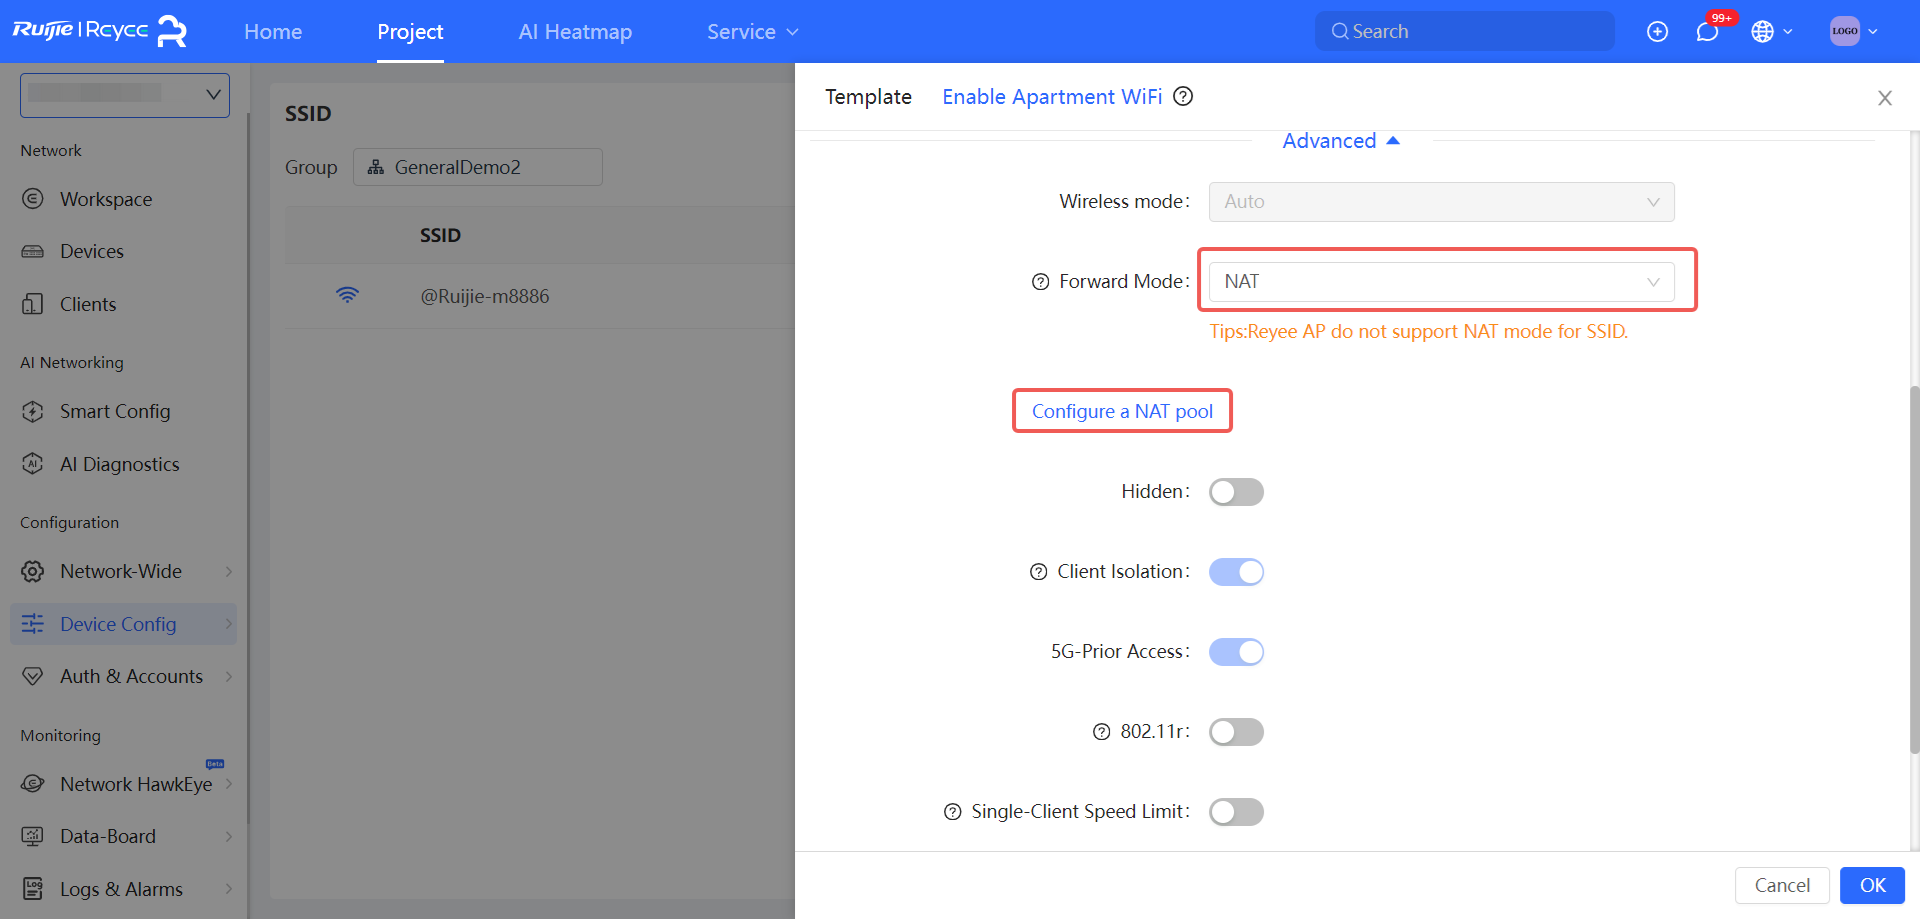Viewport: 1920px width, 919px height.
Task: Open the Workspace panel in the sidebar
Action: pyautogui.click(x=106, y=199)
